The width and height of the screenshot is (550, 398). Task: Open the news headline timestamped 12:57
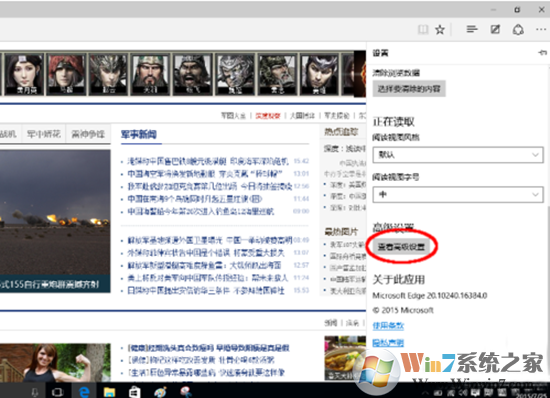(x=204, y=265)
